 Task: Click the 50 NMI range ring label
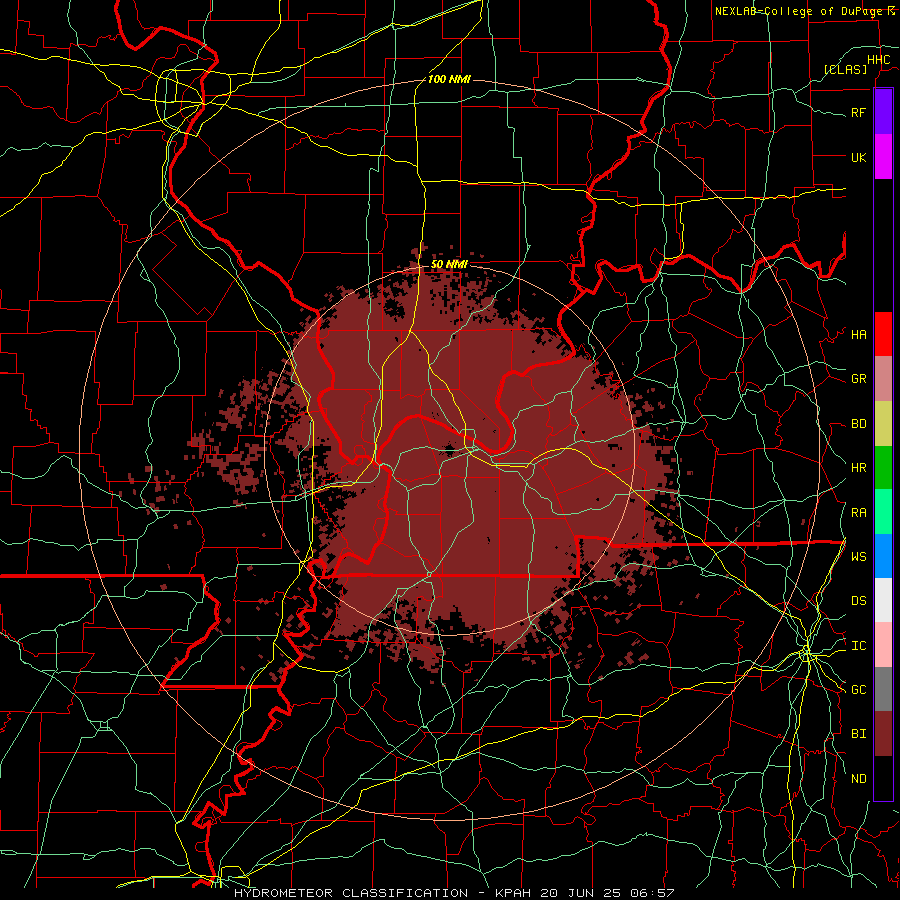(449, 264)
